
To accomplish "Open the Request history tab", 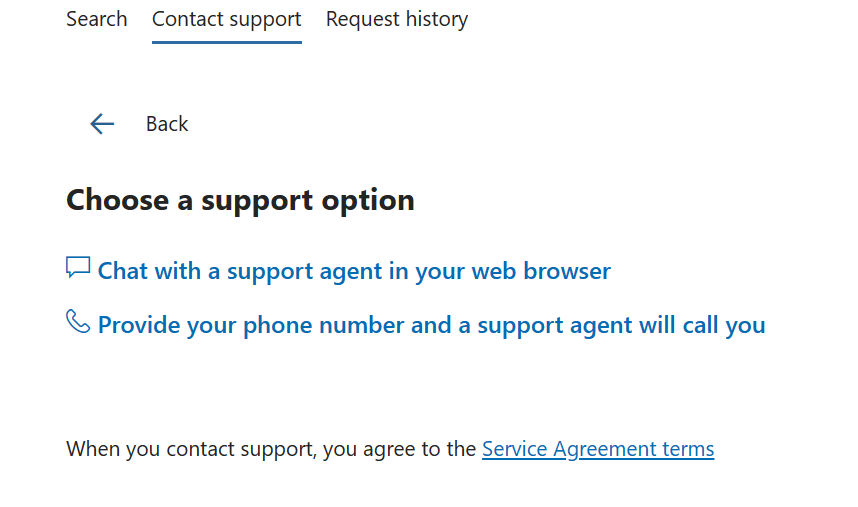I will [397, 19].
